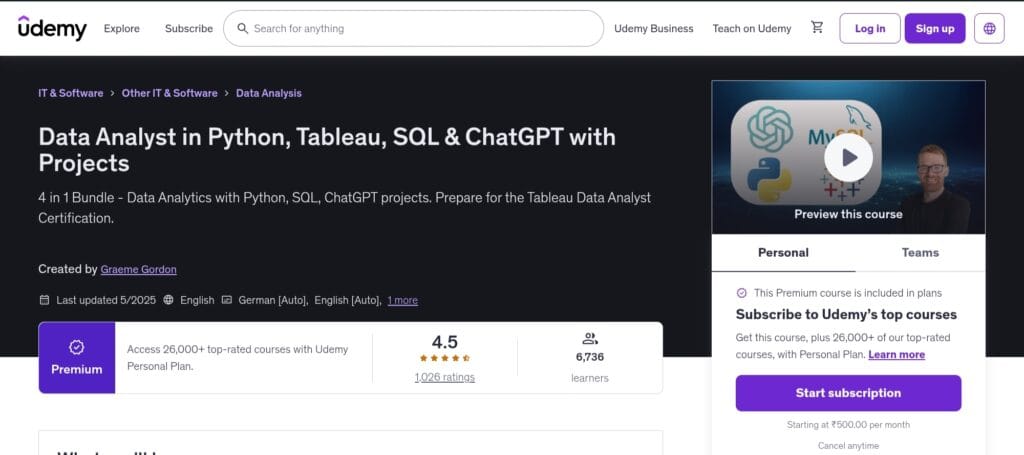The width and height of the screenshot is (1024, 455).
Task: Open Udemy Business
Action: (654, 29)
